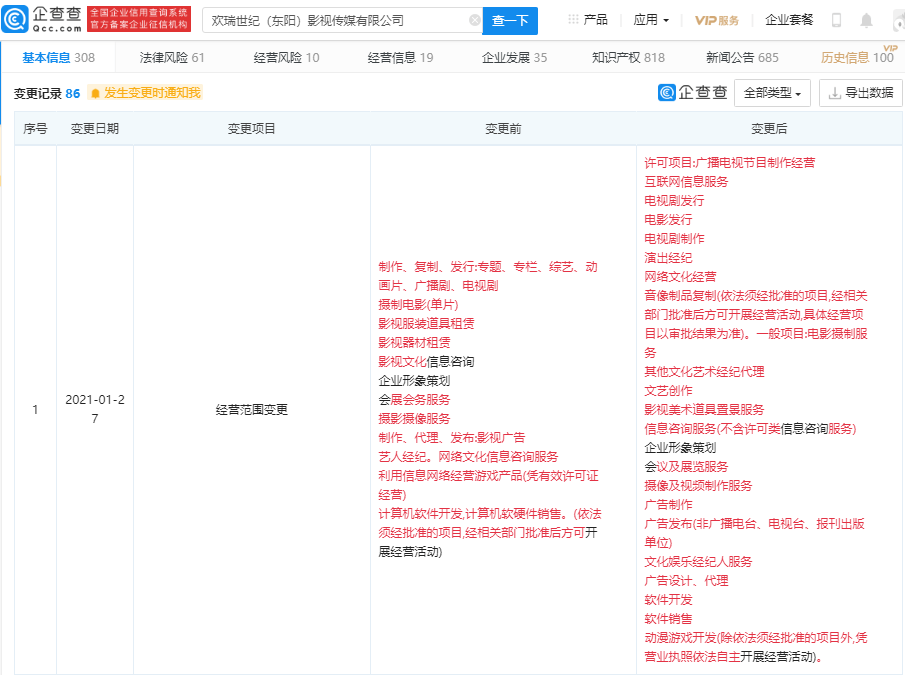Click the 企查查 logo beside 全部类型
Viewport: 905px width, 675px height.
click(693, 92)
